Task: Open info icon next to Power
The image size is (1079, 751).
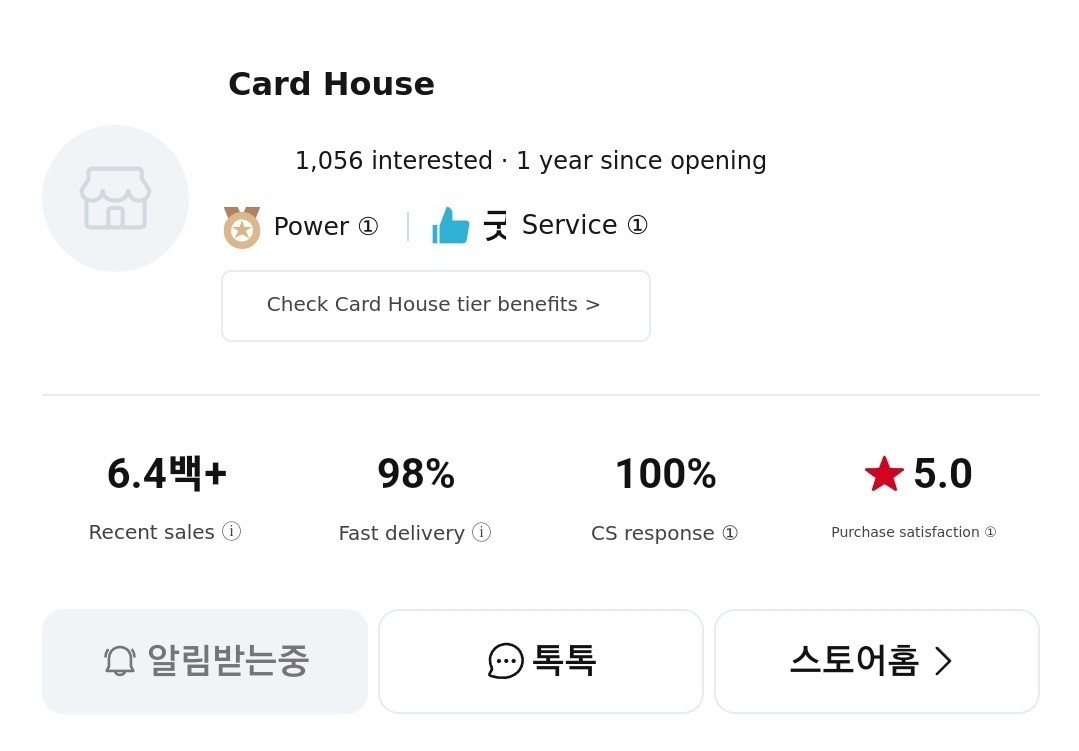Action: click(x=368, y=226)
